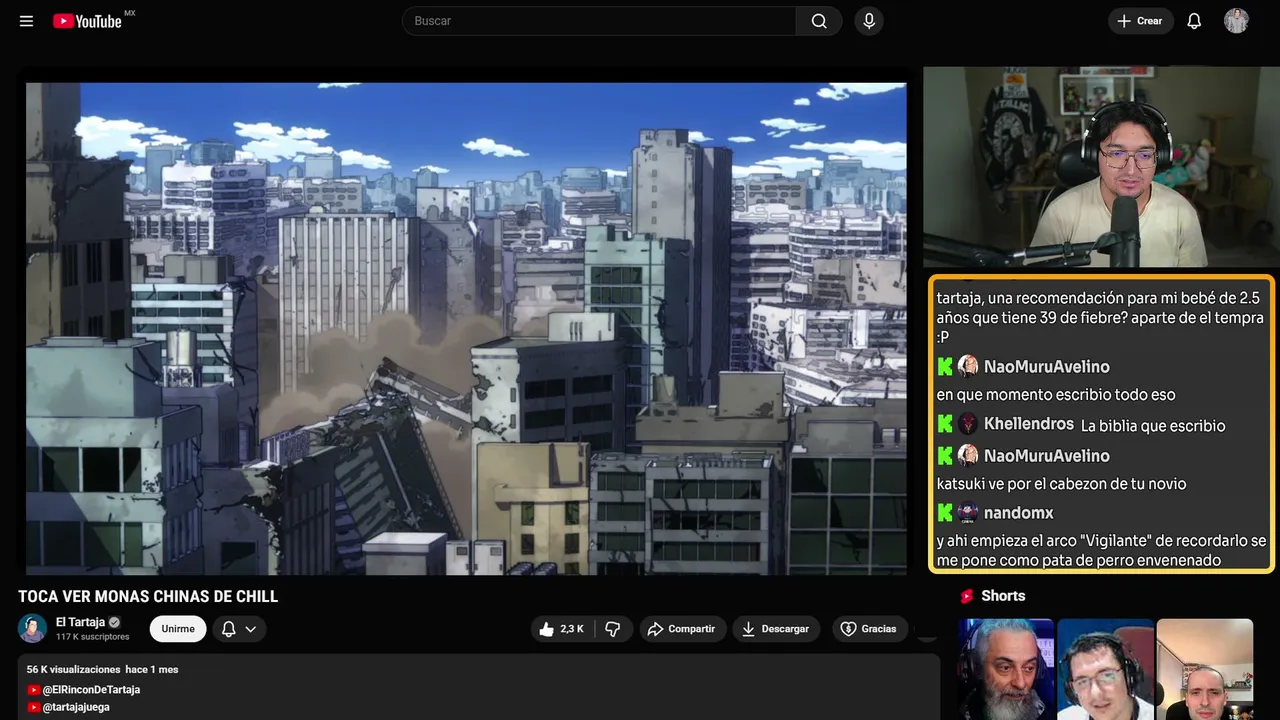
Task: Open the @ElRinconDeTartaja link
Action: coord(91,690)
